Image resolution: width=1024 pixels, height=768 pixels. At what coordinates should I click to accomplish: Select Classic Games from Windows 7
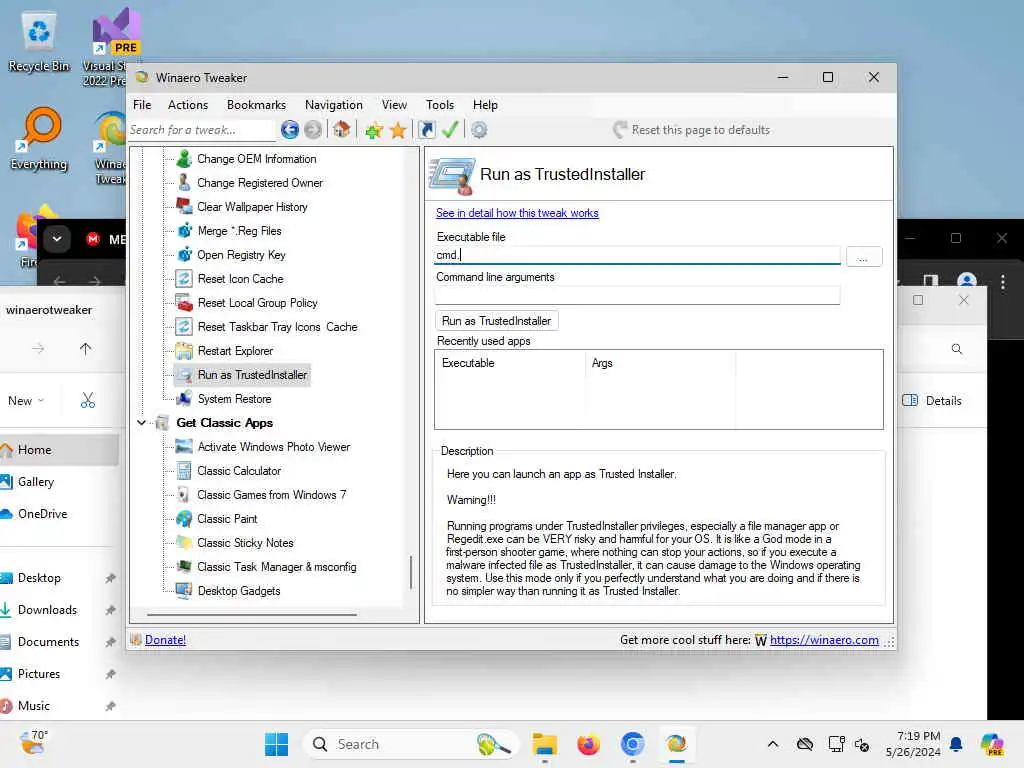point(272,495)
